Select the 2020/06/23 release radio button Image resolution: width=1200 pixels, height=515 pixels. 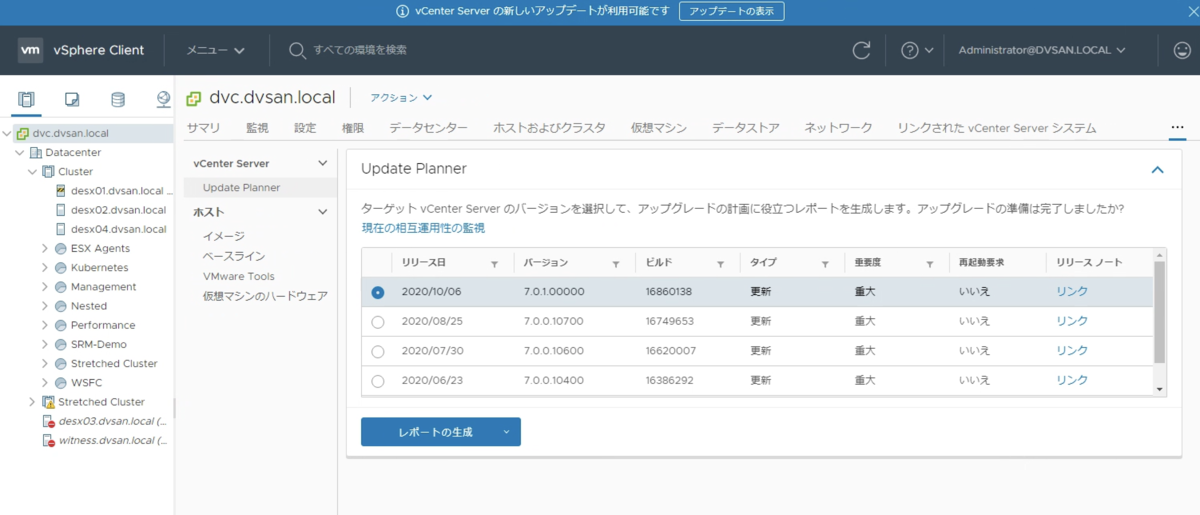pos(377,381)
